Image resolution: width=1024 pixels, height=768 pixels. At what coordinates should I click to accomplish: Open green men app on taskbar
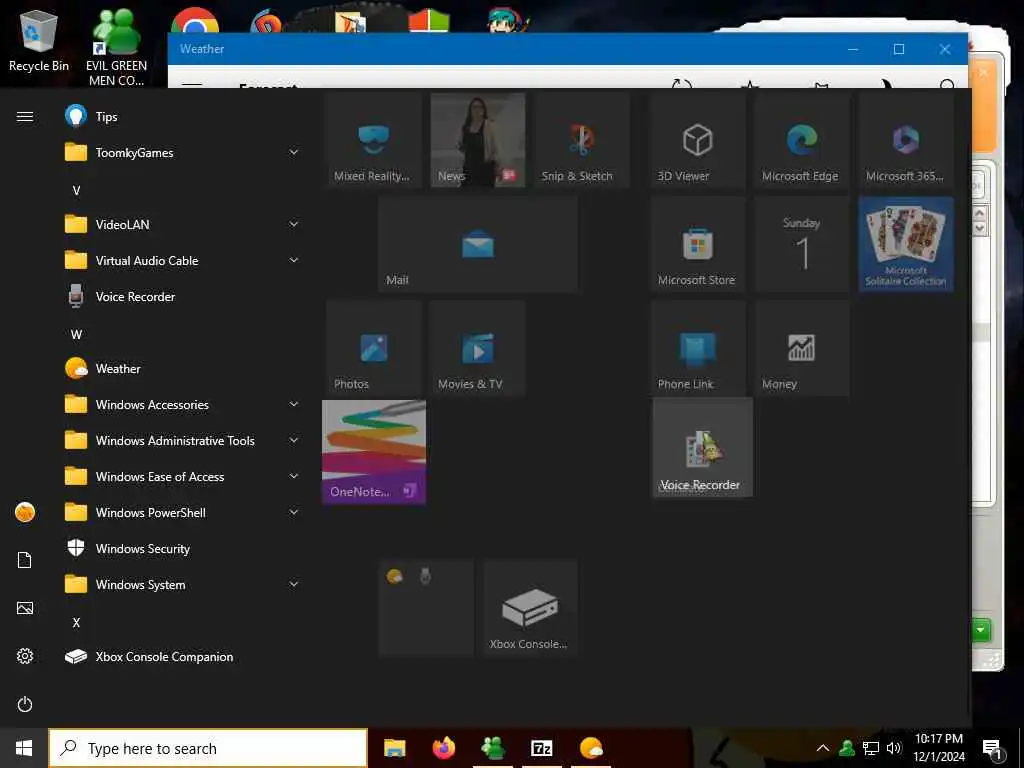[493, 748]
